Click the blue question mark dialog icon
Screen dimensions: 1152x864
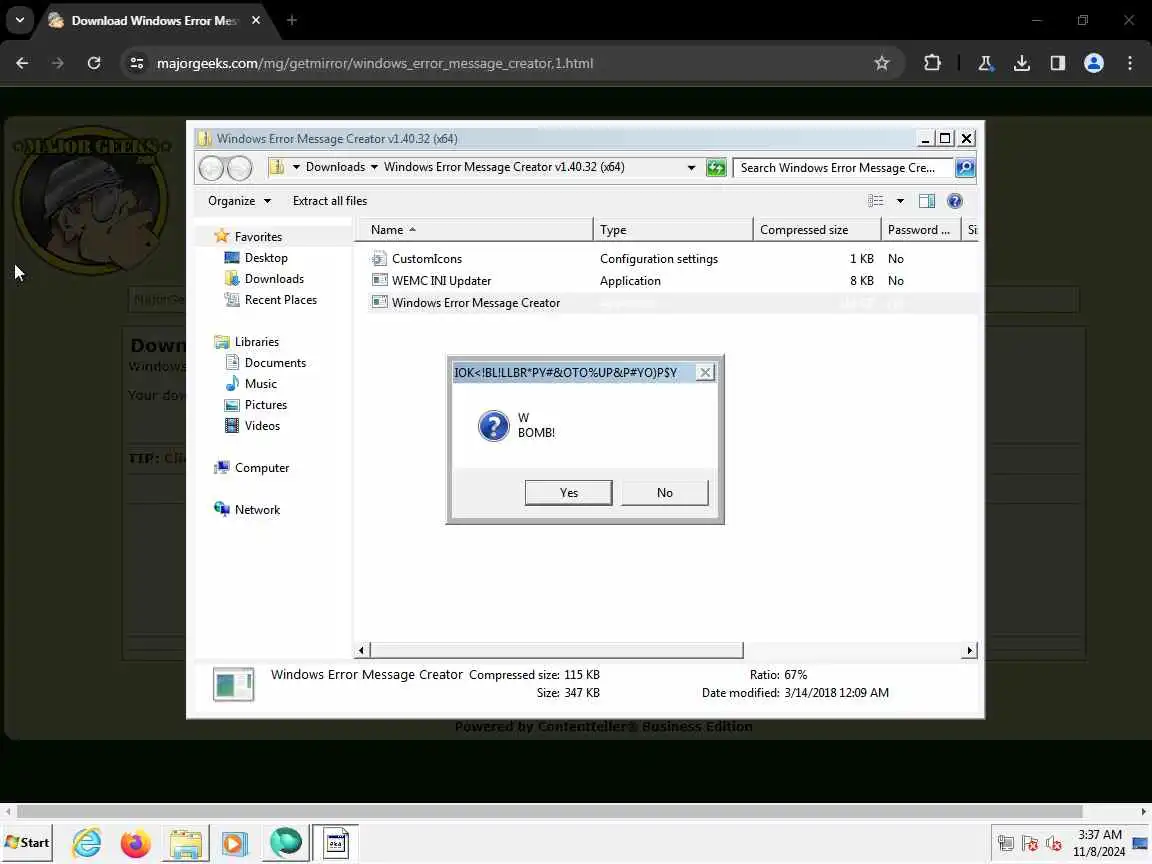(493, 425)
